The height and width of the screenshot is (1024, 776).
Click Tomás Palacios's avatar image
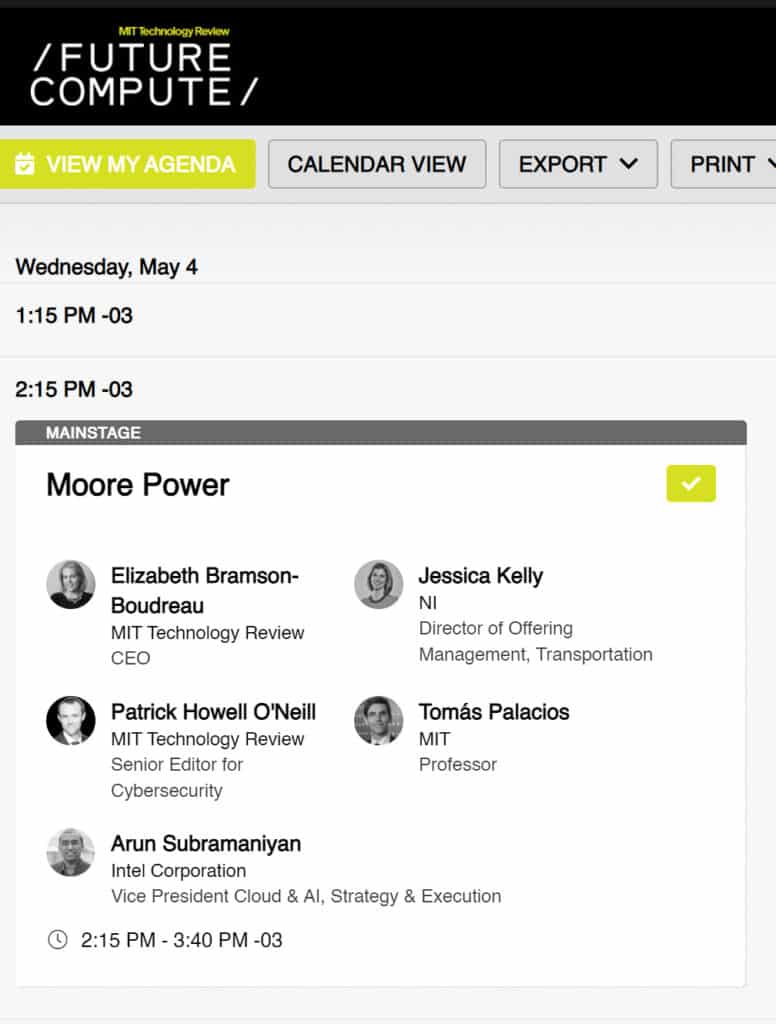click(379, 720)
